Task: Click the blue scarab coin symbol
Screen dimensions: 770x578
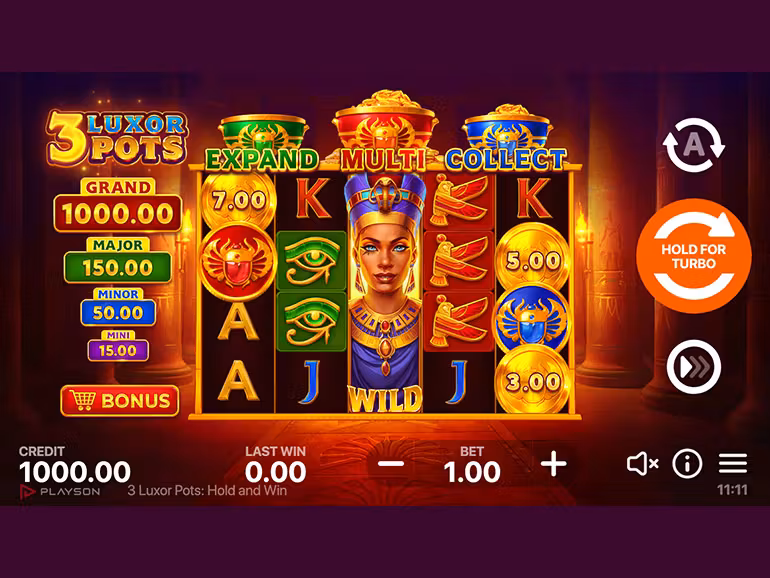Action: point(531,321)
